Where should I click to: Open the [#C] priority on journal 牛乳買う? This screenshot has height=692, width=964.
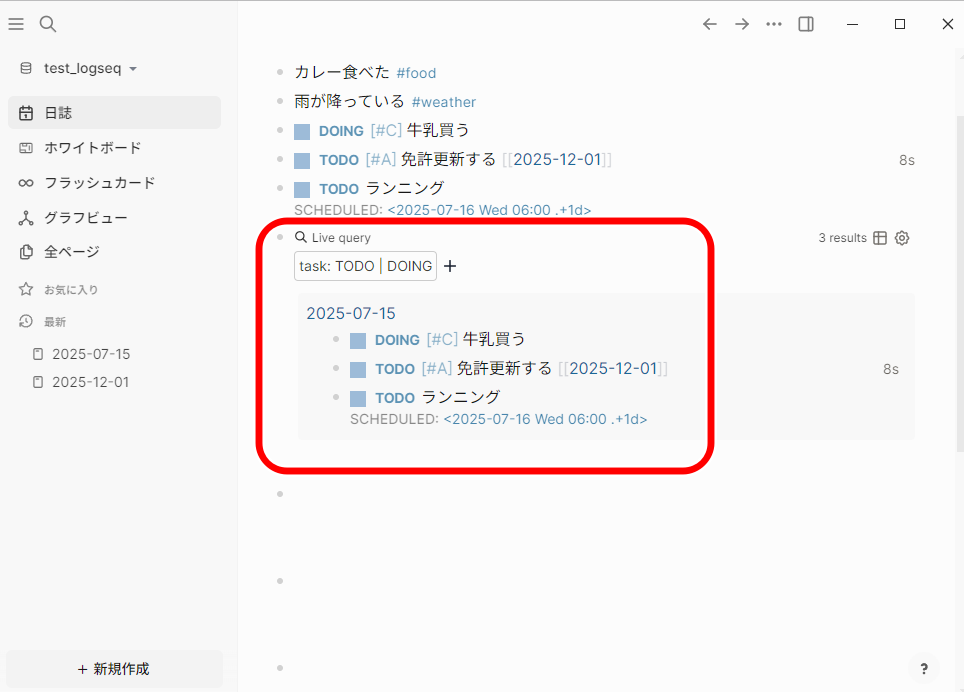[386, 130]
